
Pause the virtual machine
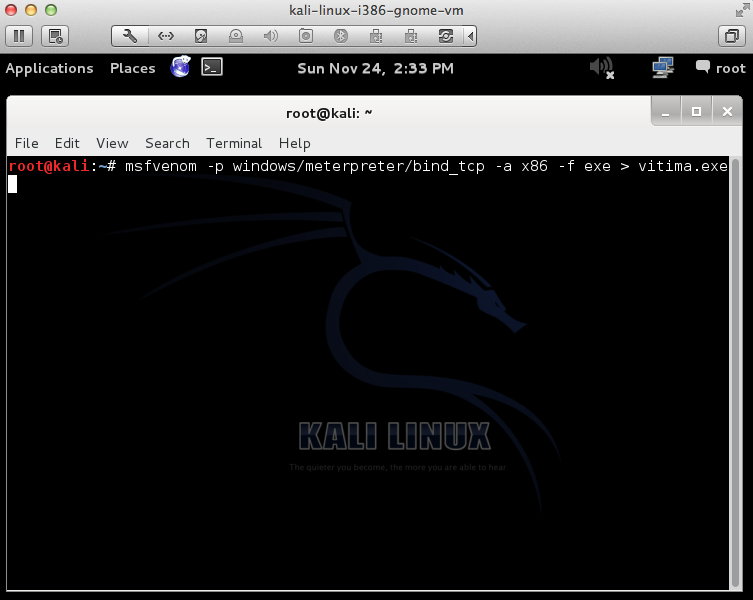pos(19,36)
